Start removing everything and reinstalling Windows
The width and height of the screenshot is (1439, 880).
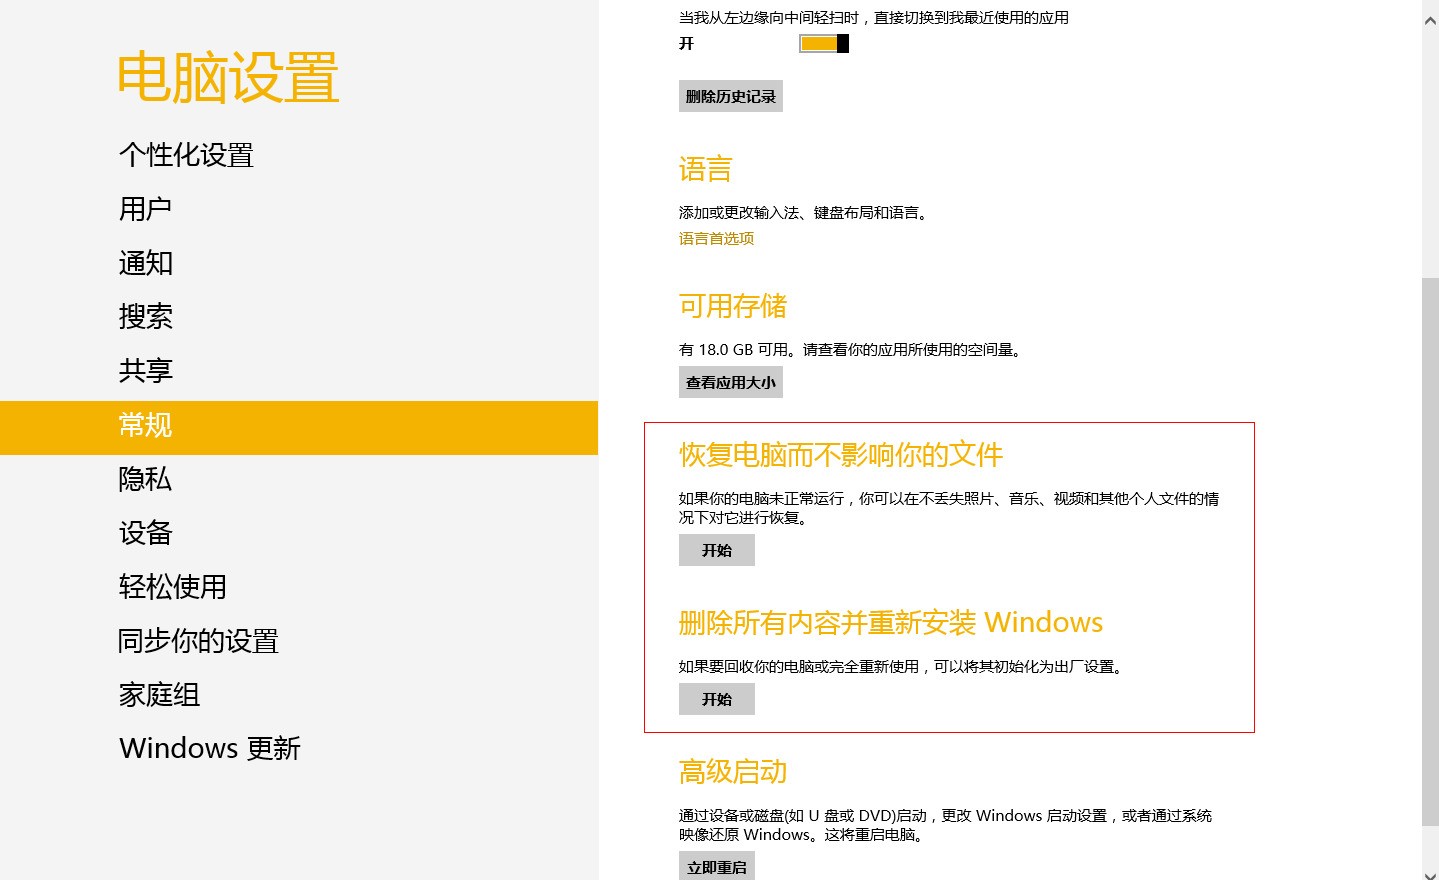[x=716, y=699]
